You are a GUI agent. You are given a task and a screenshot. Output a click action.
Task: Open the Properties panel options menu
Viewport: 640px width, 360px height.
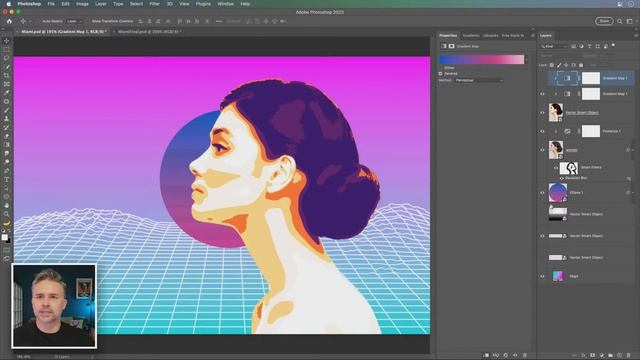532,36
